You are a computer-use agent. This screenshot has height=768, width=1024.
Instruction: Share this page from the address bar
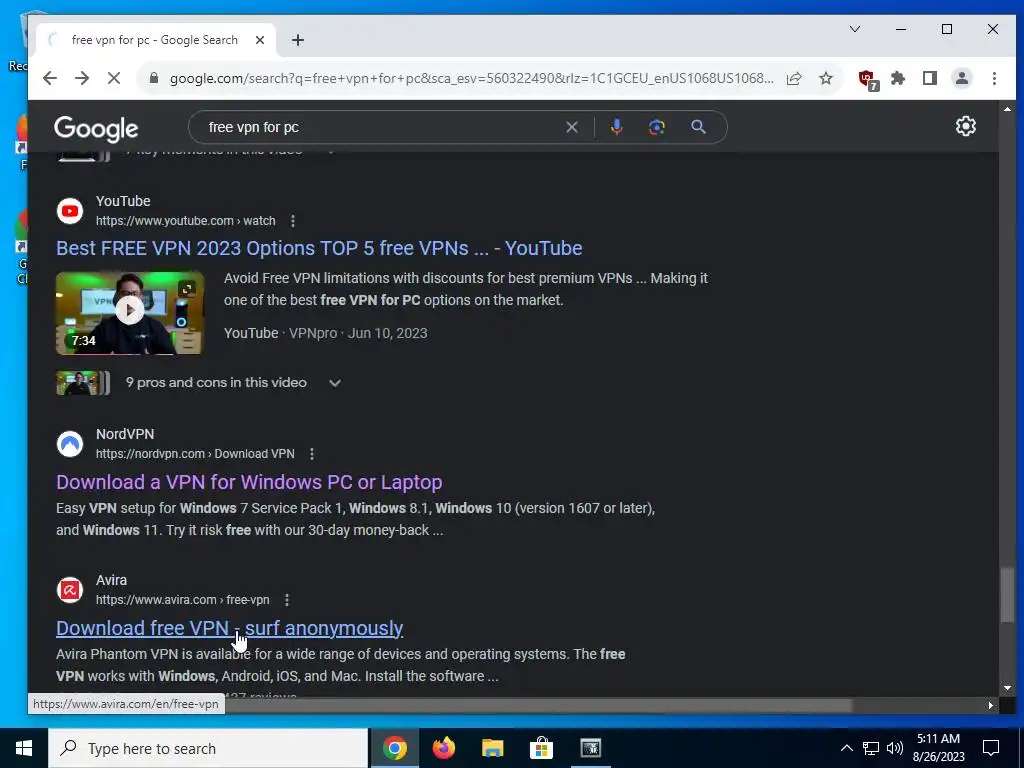coord(794,78)
